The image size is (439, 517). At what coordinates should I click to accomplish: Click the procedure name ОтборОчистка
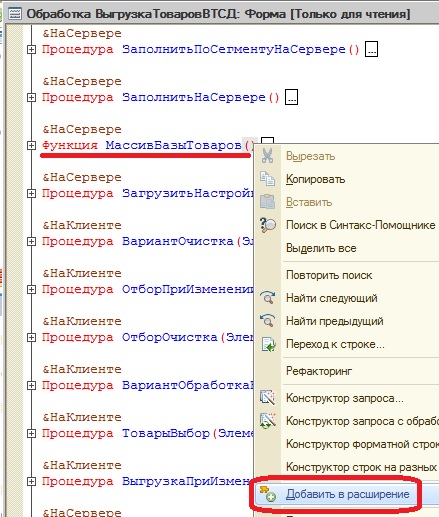(170, 337)
